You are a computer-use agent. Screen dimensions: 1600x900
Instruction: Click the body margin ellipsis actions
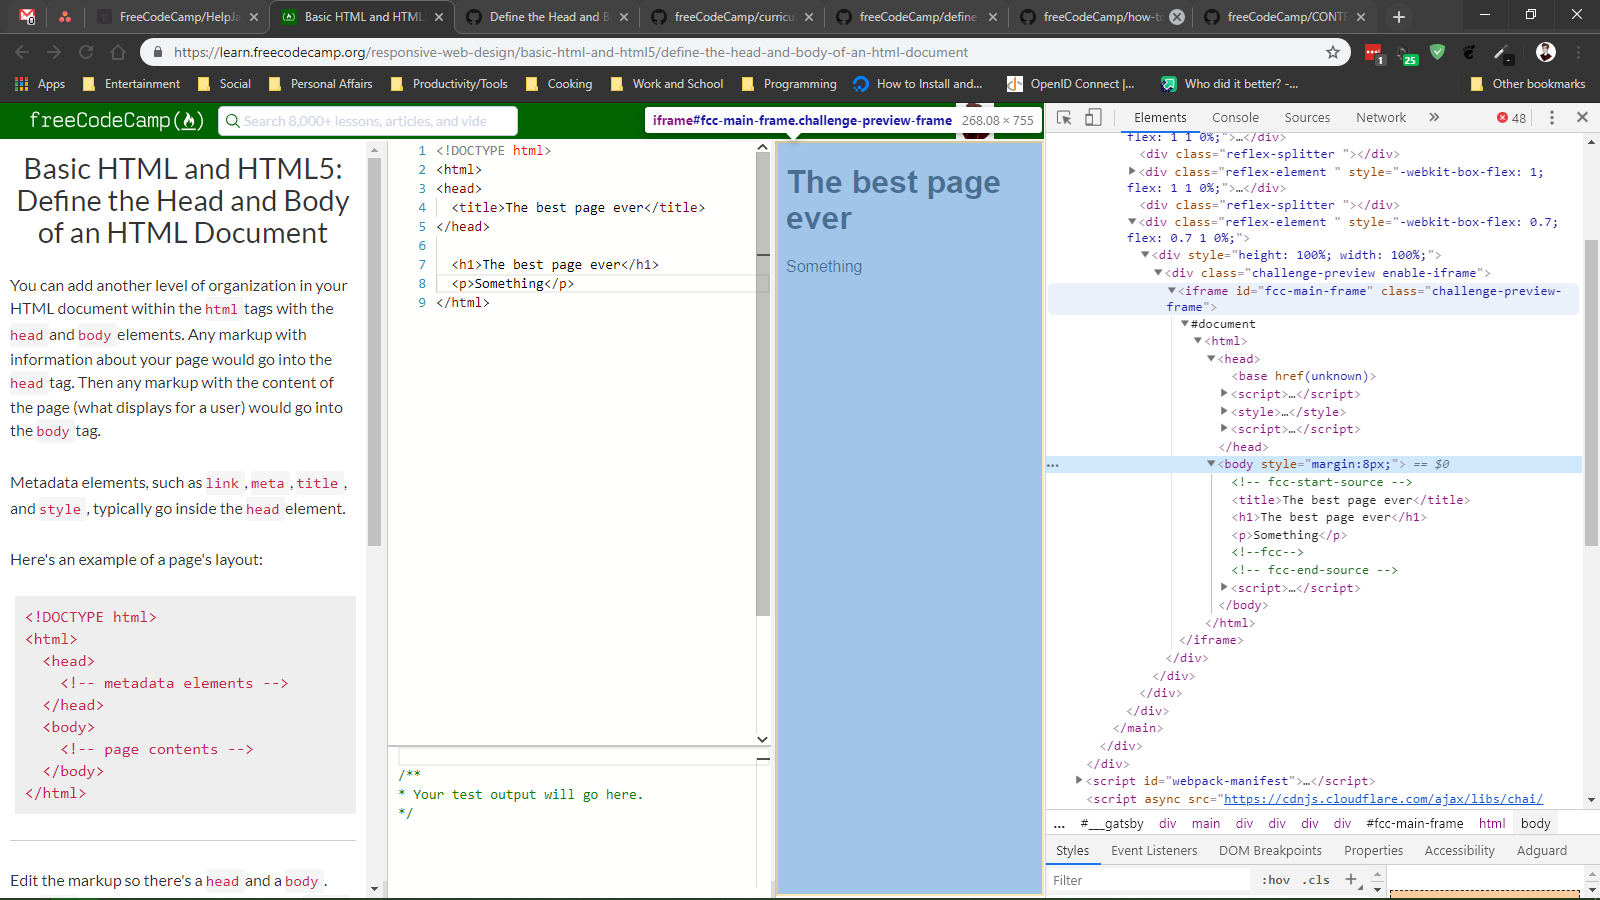point(1053,465)
